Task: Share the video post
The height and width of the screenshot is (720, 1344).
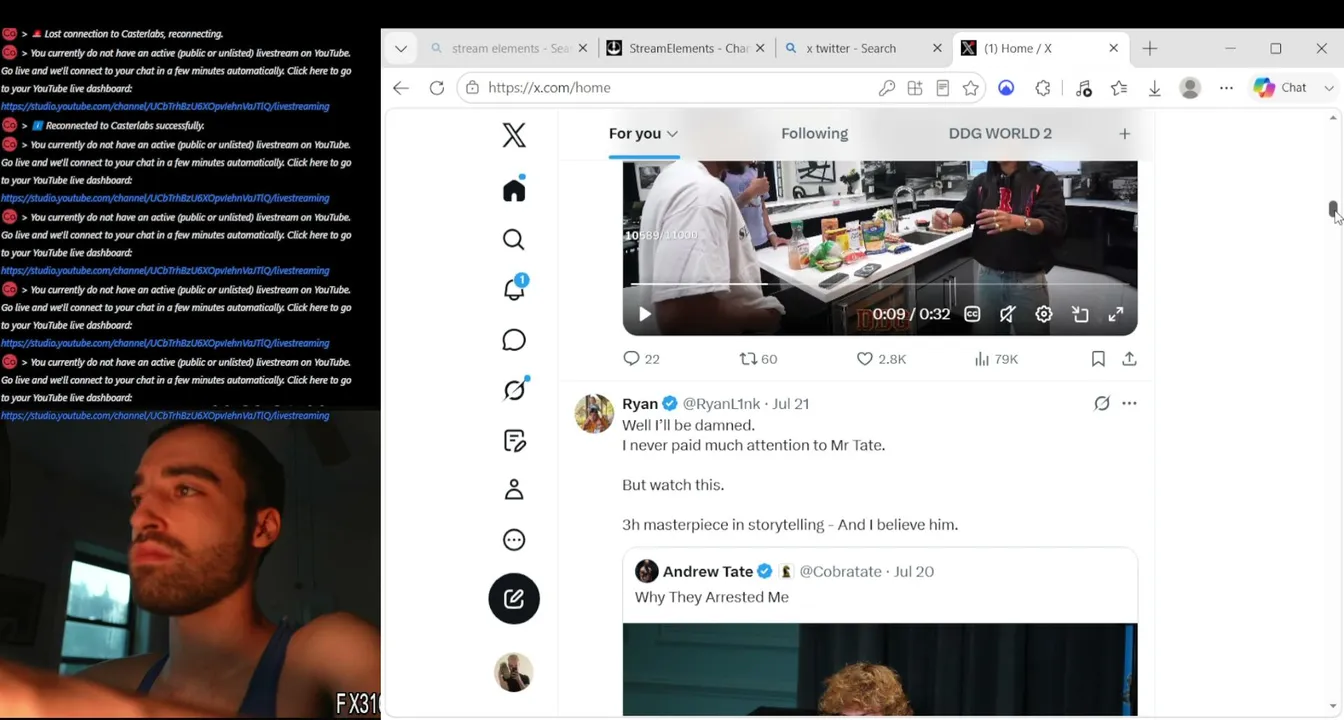Action: click(1129, 359)
